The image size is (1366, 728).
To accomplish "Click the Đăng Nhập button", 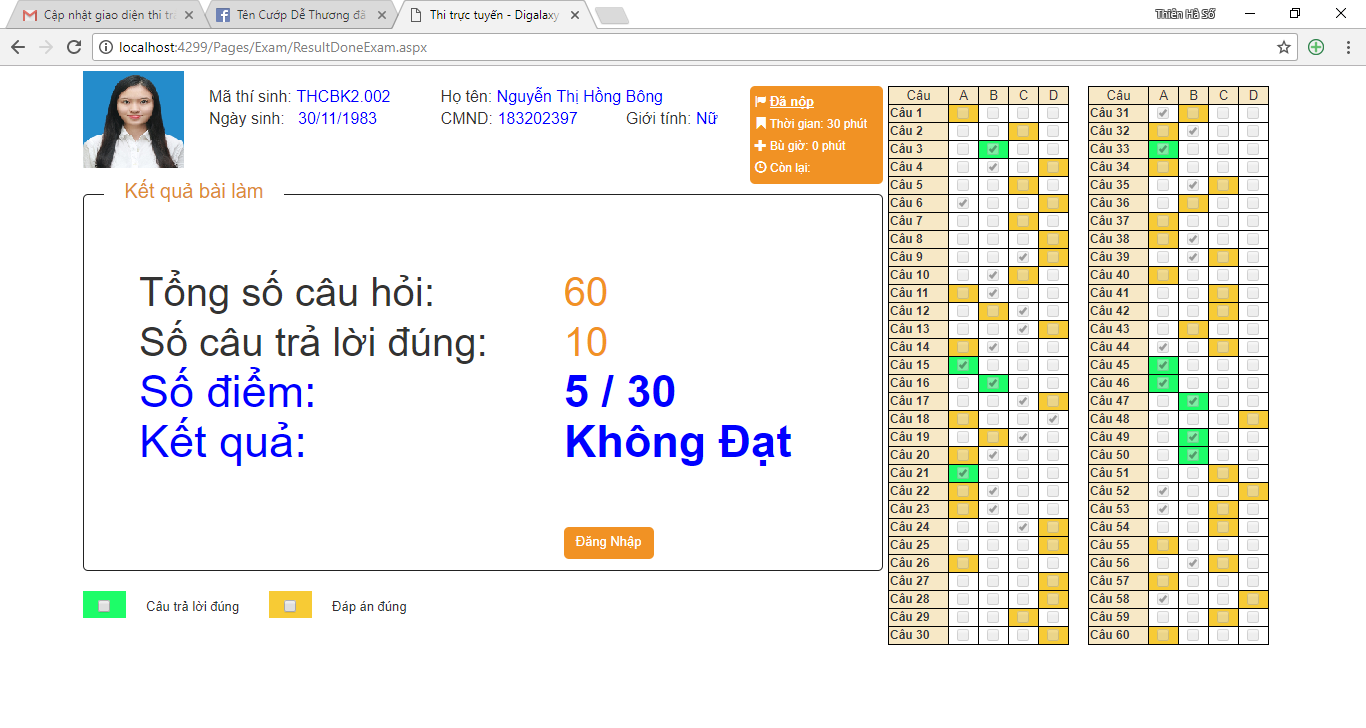I will (608, 542).
